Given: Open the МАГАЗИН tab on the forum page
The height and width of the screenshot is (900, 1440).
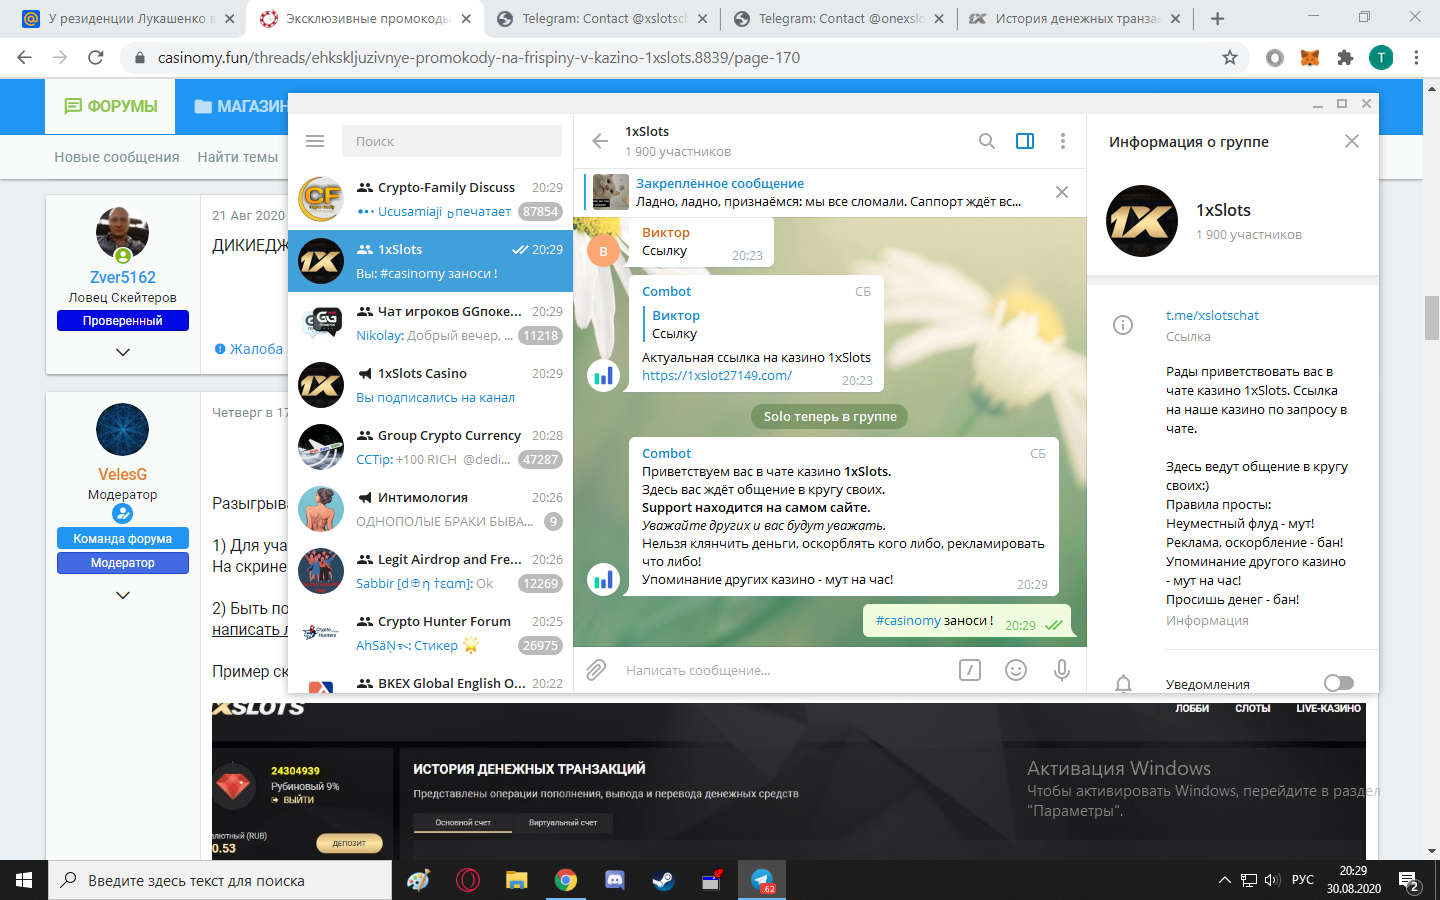Looking at the screenshot, I should [242, 106].
